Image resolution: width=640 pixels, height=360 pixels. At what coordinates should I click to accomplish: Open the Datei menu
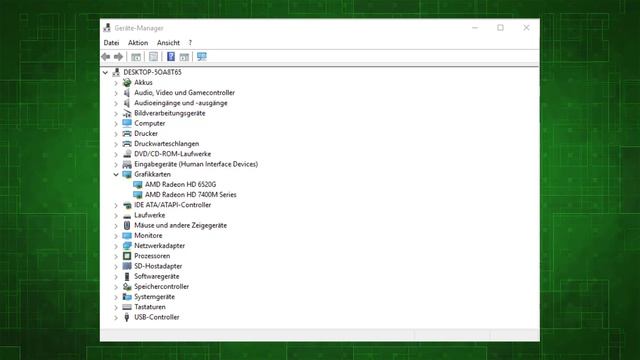tap(111, 42)
